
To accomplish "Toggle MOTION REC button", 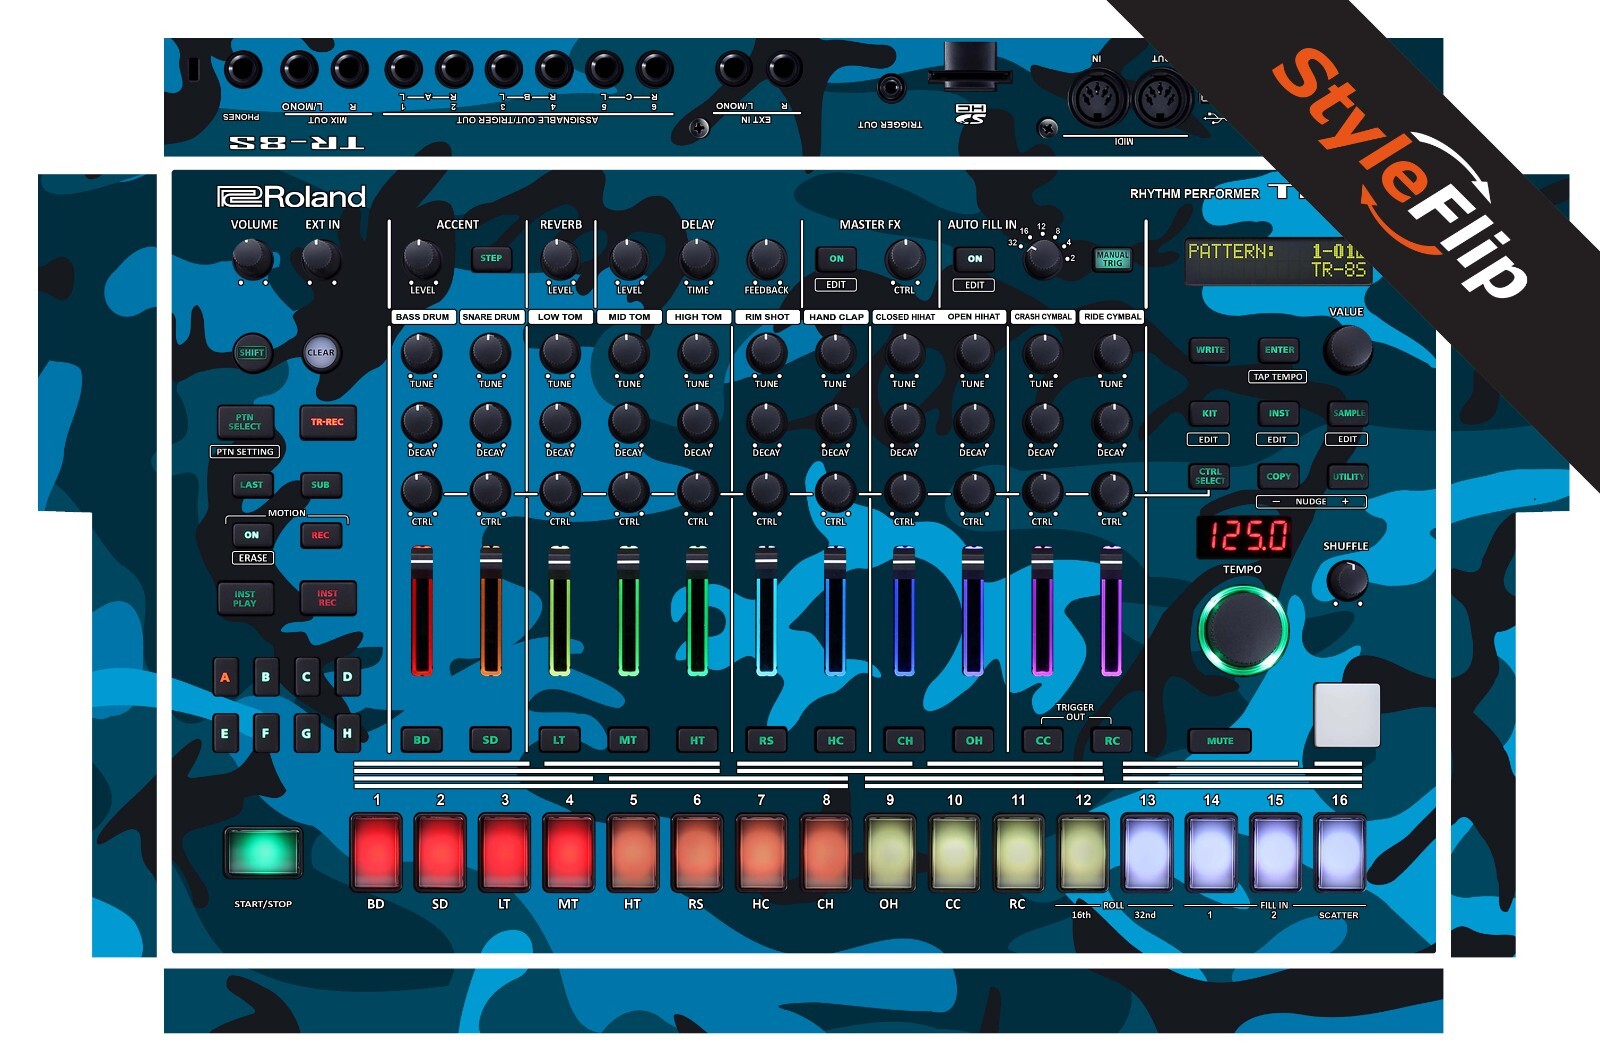I will (320, 535).
